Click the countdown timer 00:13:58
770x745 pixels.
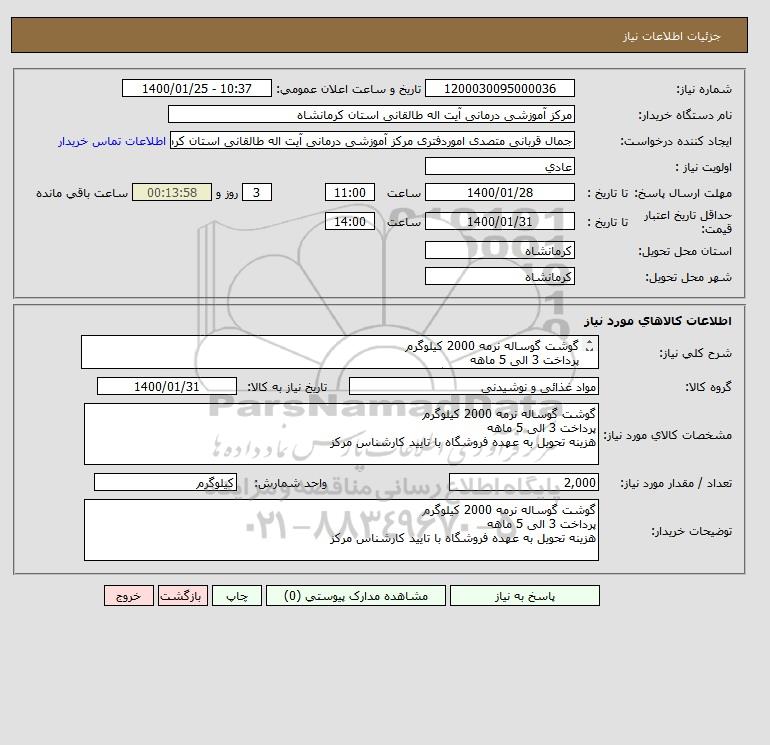coord(172,193)
